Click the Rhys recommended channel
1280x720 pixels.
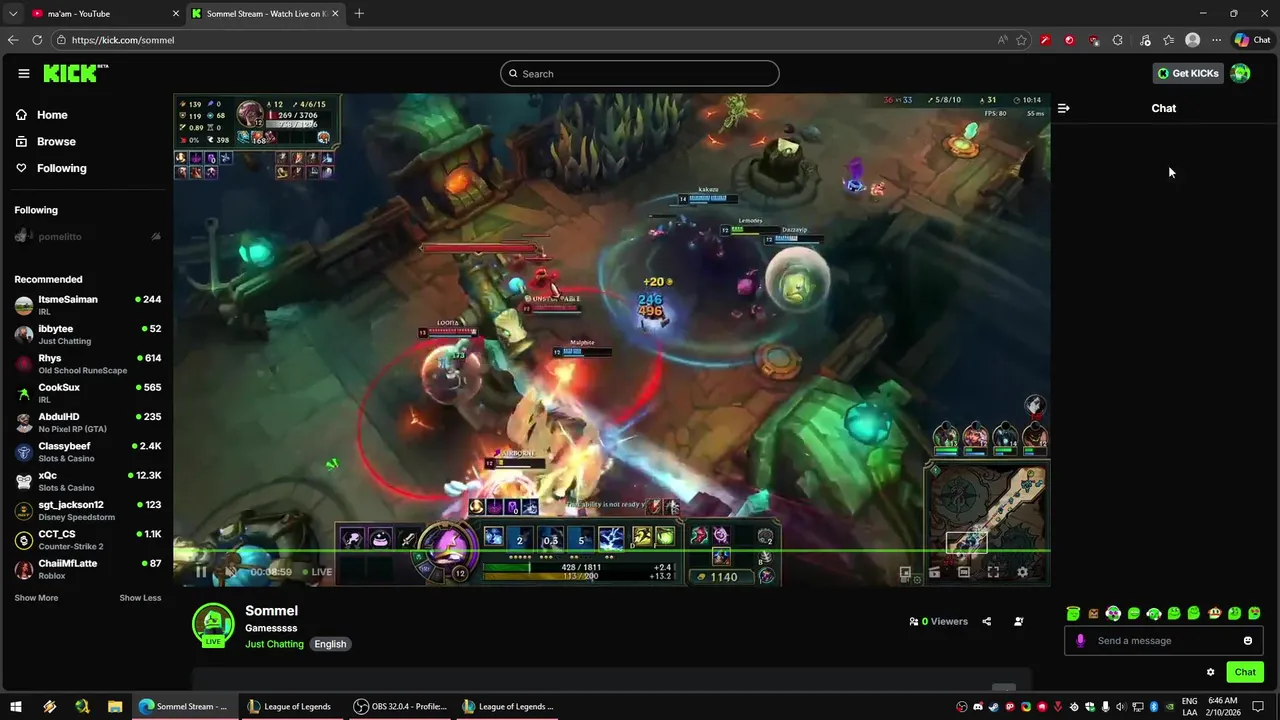pyautogui.click(x=88, y=364)
